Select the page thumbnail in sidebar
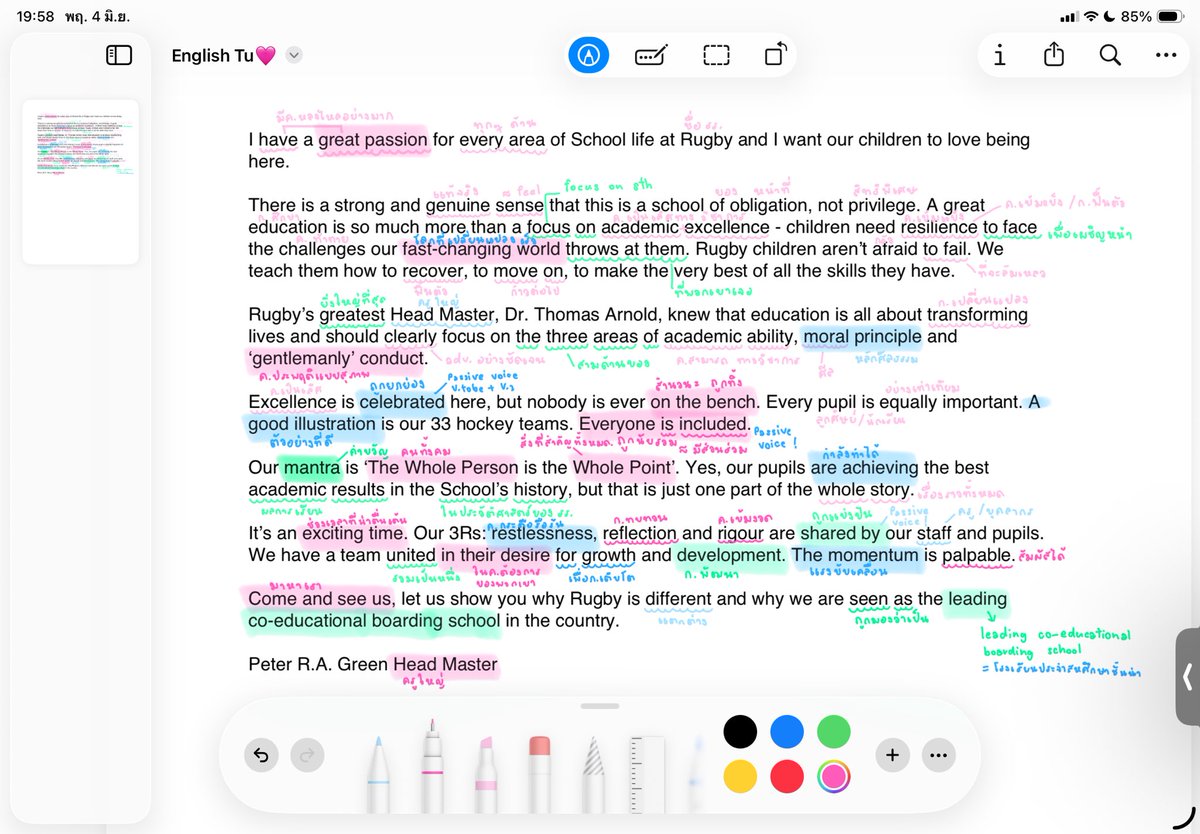 tap(81, 181)
